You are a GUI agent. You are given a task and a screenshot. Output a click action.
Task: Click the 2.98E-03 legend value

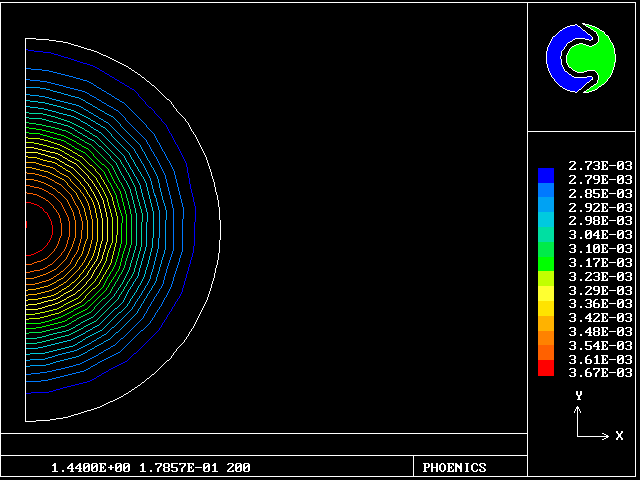click(x=600, y=220)
